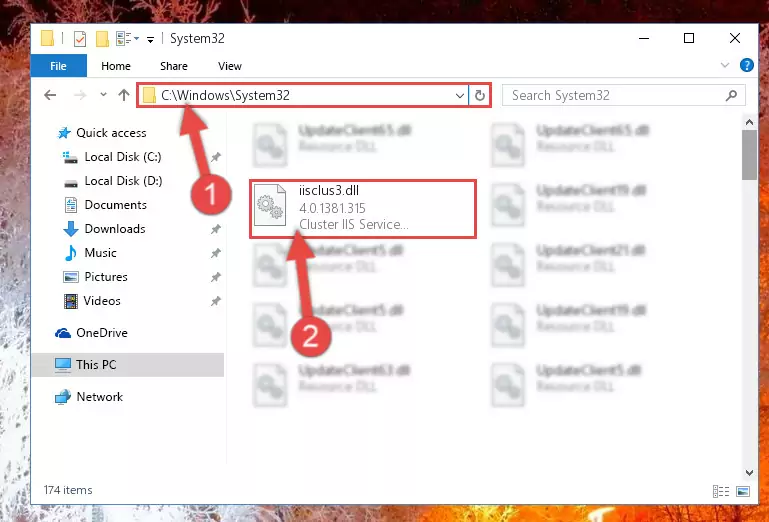Click the iisclus3.dll gear file icon
The image size is (769, 522).
(x=270, y=206)
